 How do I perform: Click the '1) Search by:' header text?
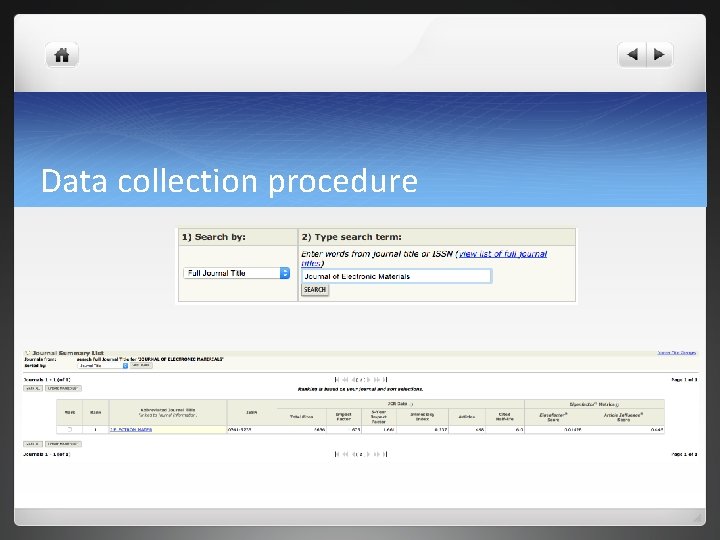[214, 237]
